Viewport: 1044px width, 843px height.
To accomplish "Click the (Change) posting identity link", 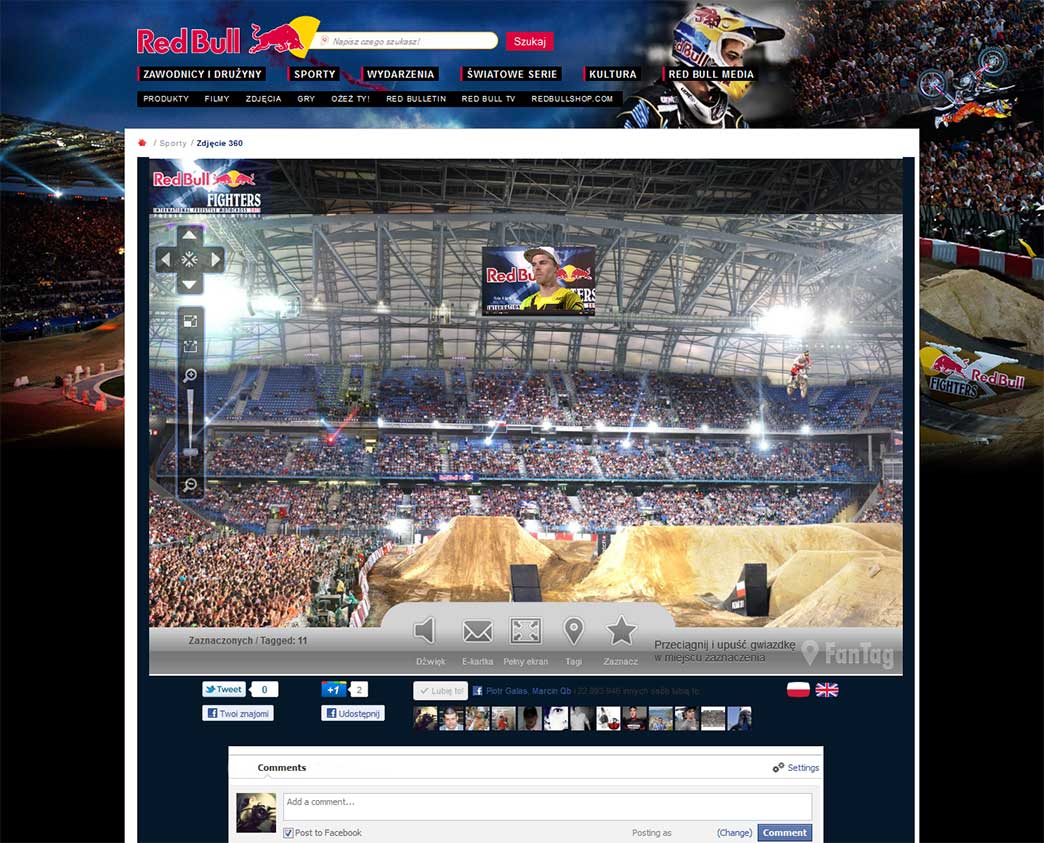I will (x=734, y=833).
